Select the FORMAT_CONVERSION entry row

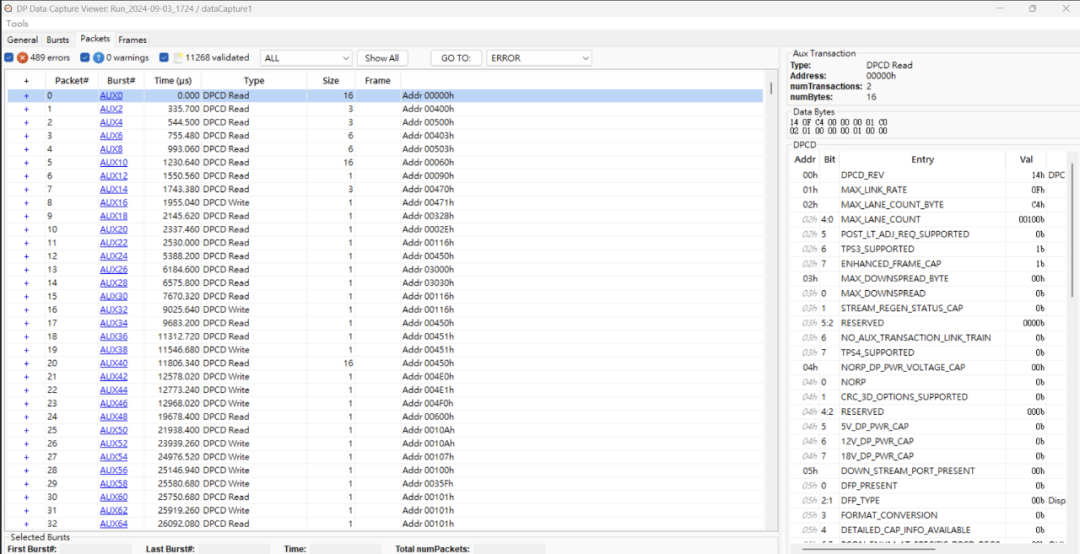(928, 515)
